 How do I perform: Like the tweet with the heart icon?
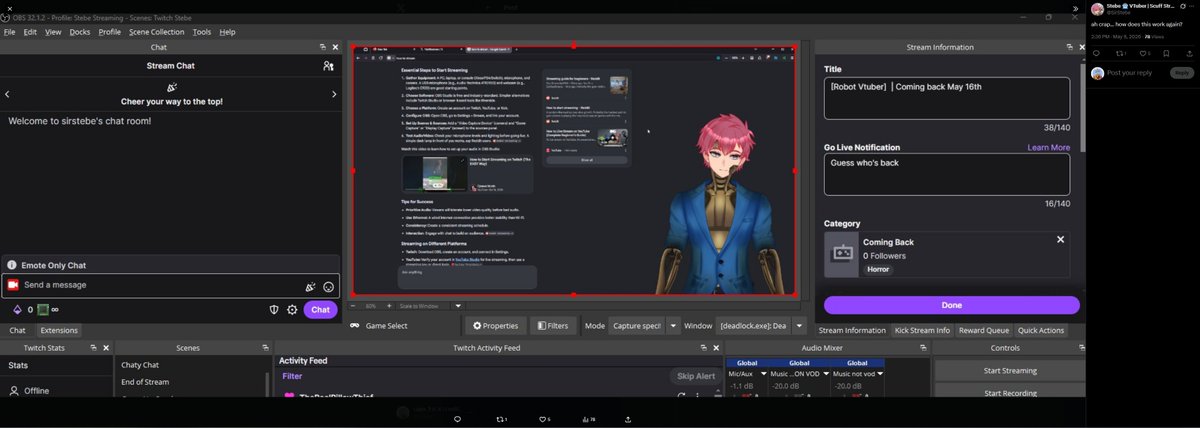tap(1144, 53)
